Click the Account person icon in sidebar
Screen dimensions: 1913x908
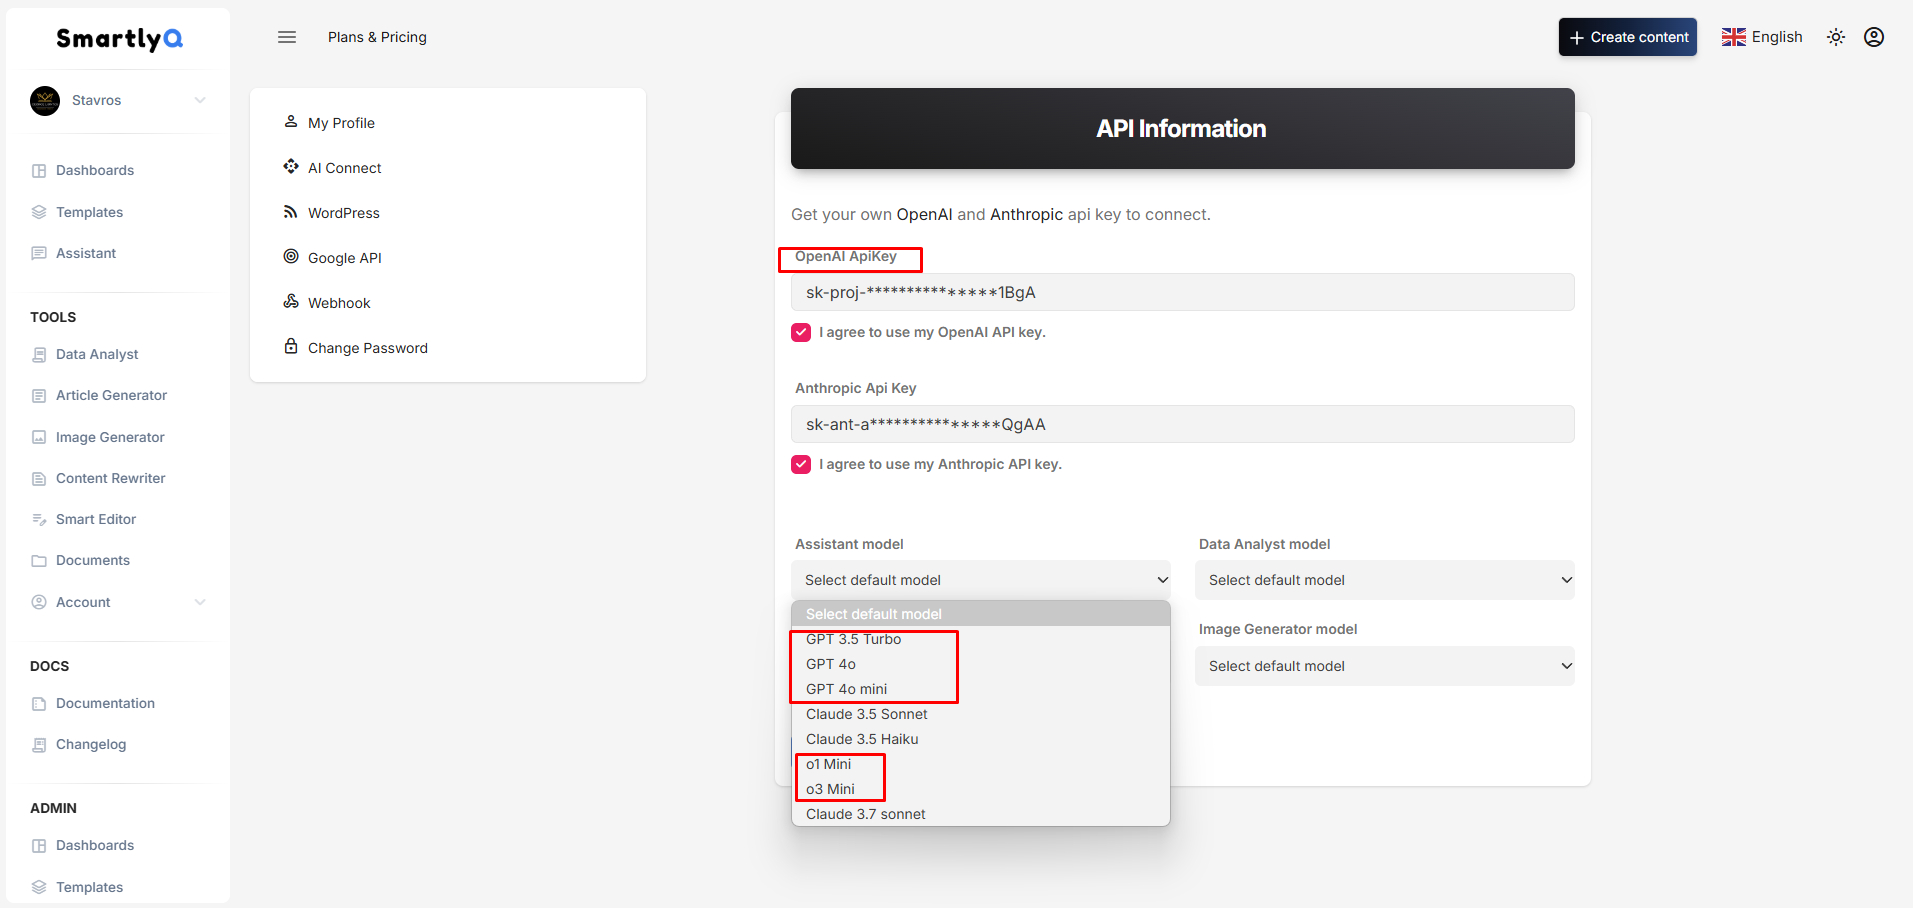39,603
